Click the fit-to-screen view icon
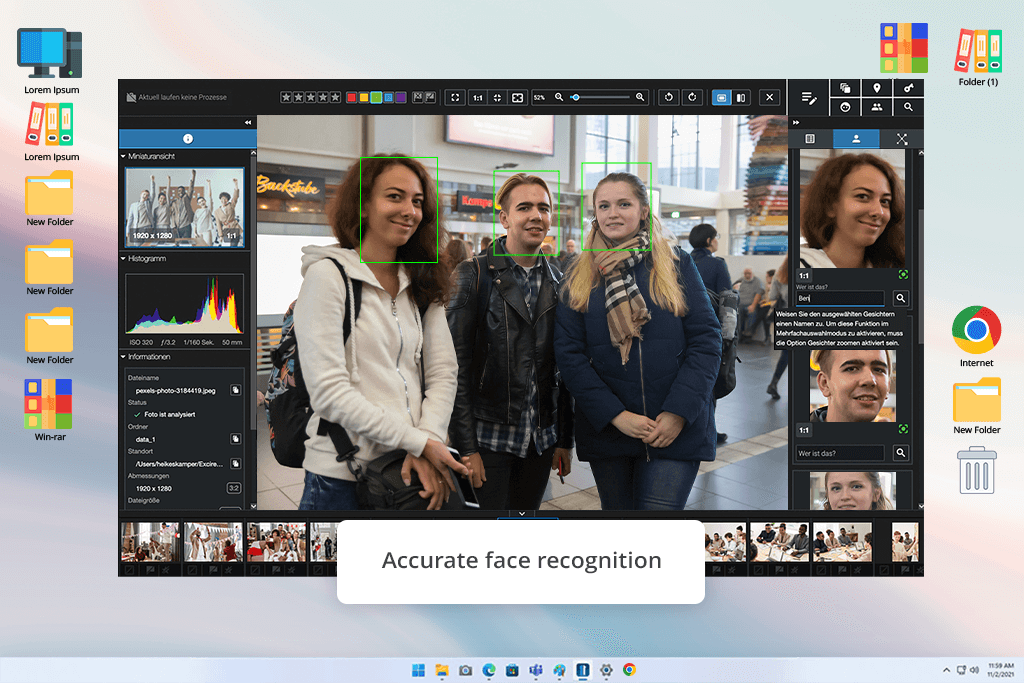This screenshot has height=683, width=1024. (x=455, y=97)
